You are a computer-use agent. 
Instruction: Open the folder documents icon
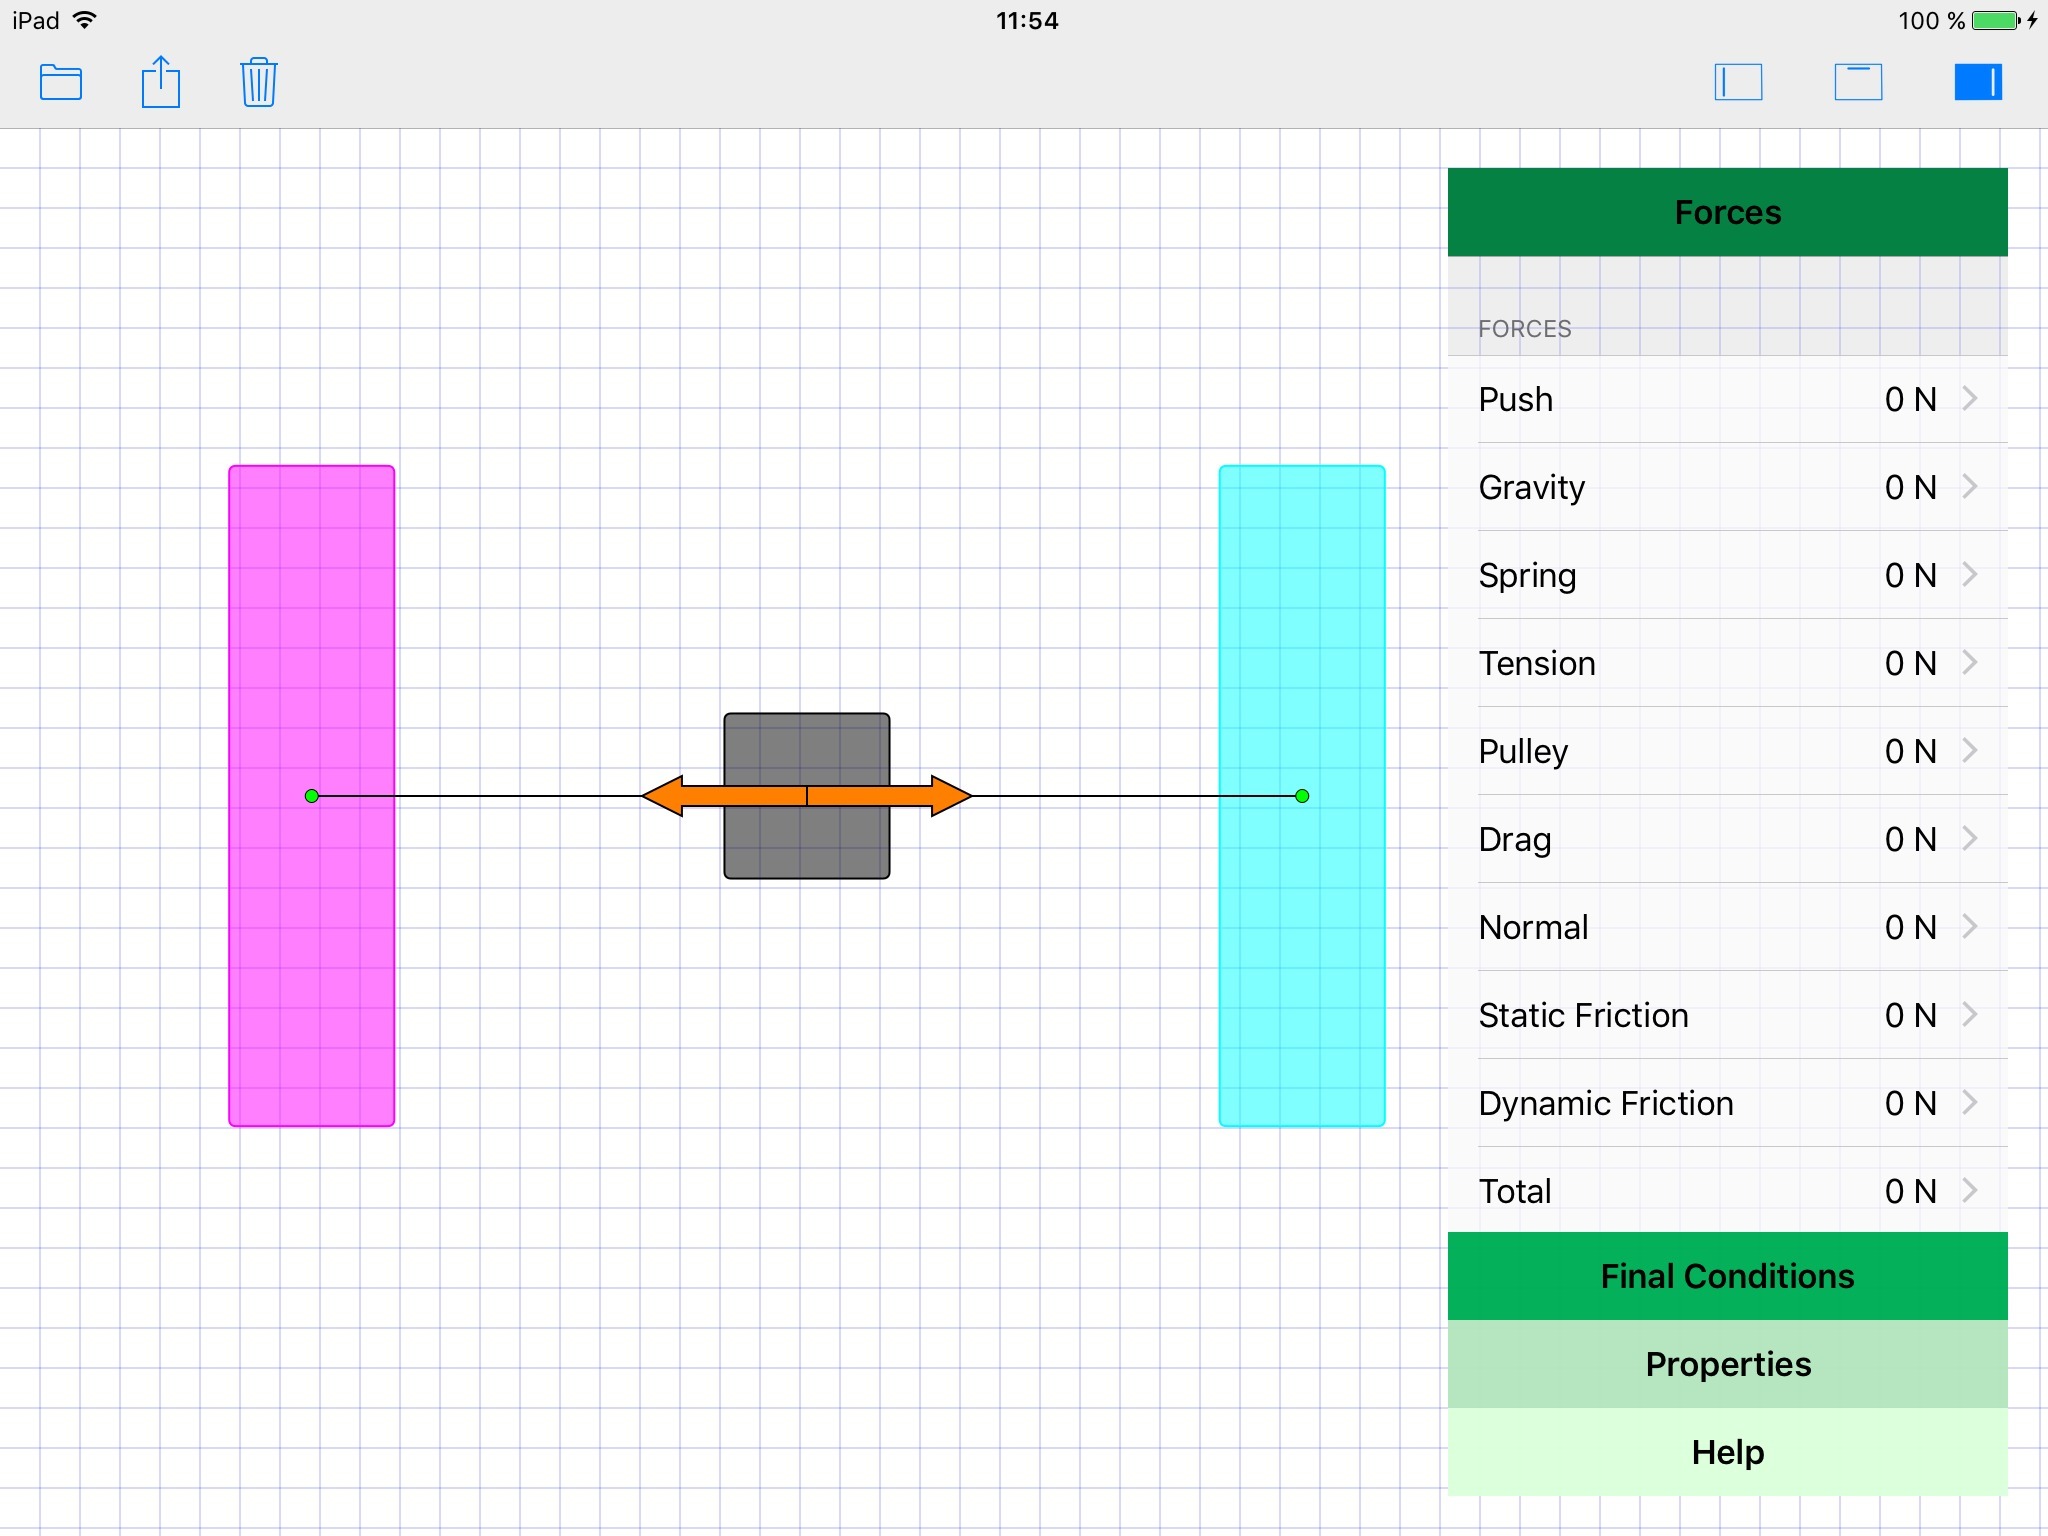[x=60, y=82]
